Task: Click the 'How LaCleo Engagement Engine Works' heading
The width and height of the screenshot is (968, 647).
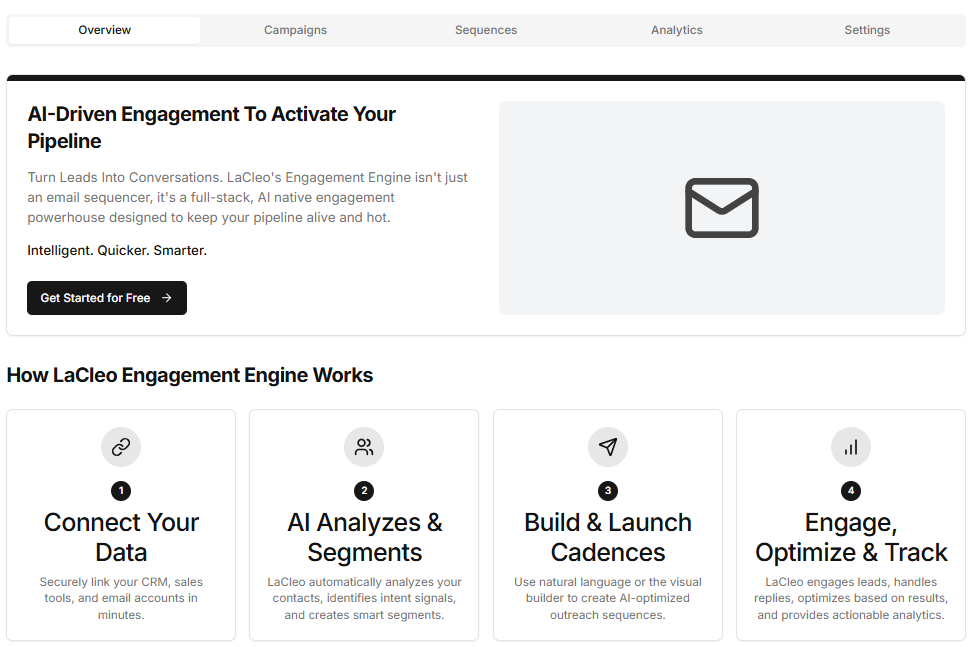Action: (x=190, y=375)
